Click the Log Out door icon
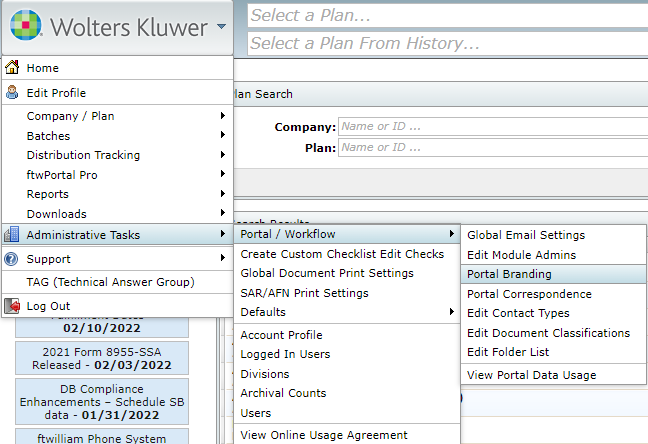This screenshot has height=444, width=648. [12, 306]
